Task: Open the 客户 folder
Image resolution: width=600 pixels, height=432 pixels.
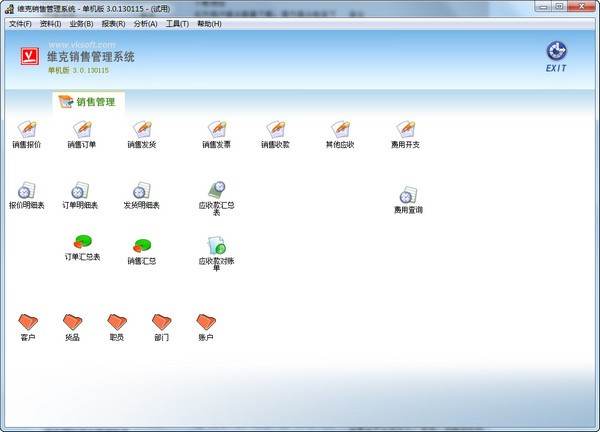Action: pos(28,322)
